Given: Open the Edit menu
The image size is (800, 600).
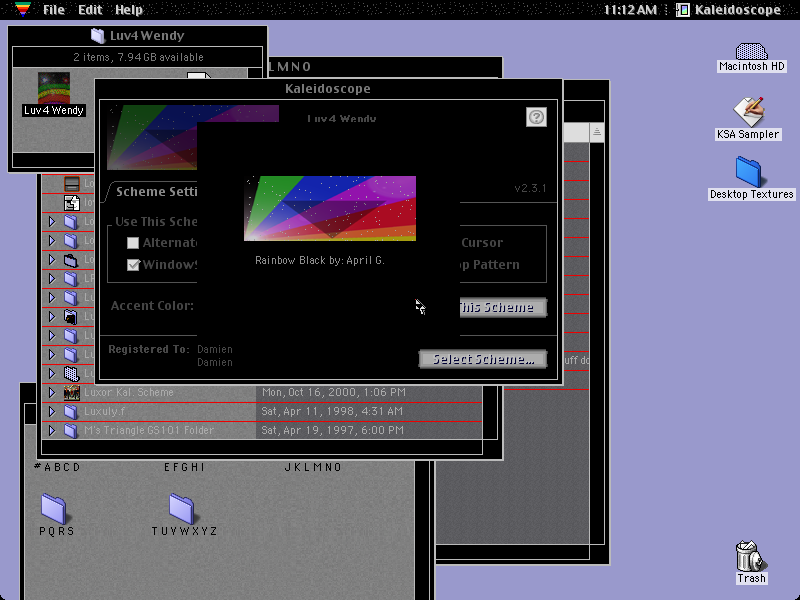Looking at the screenshot, I should 90,10.
